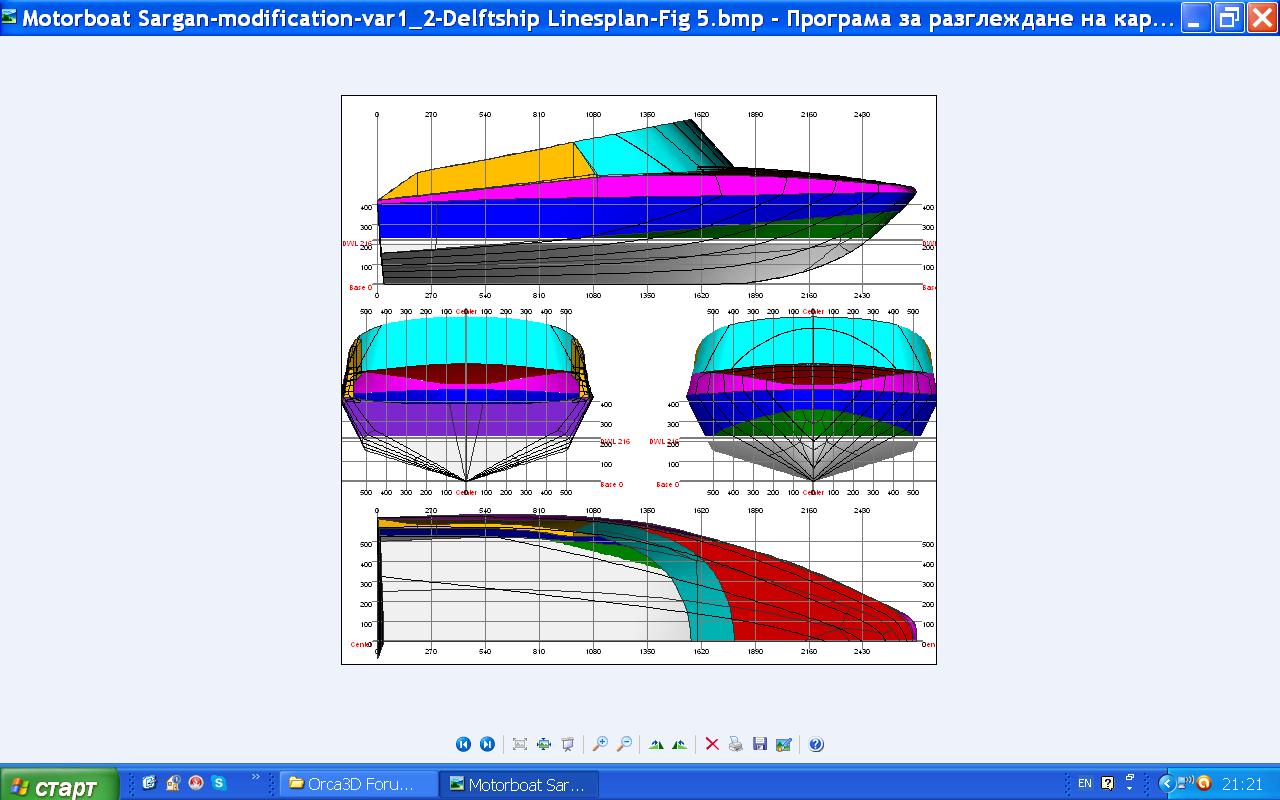Expand the quick launch chevron
Screen dimensions: 1280x800
click(x=256, y=777)
